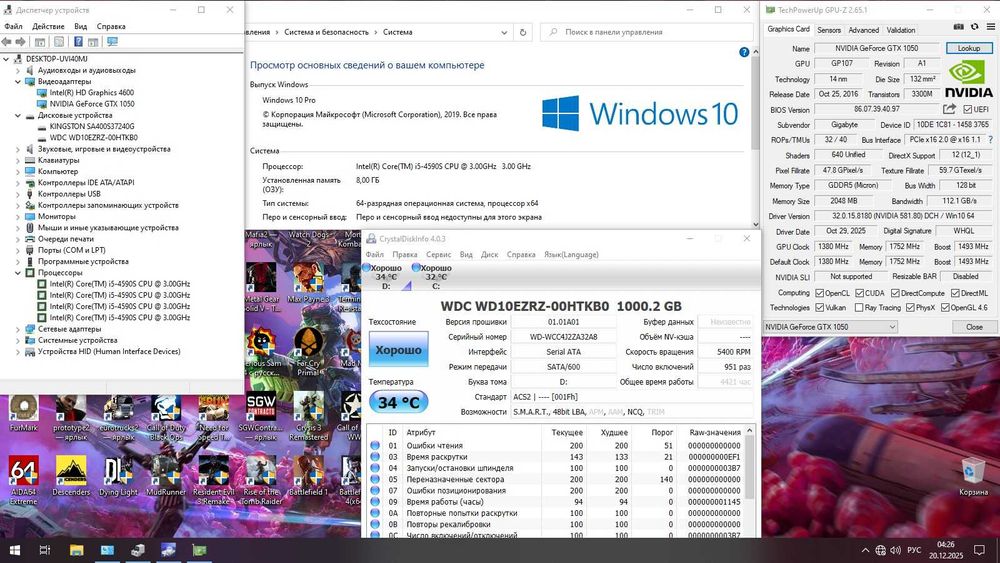Expand Контроллеры USB node
The height and width of the screenshot is (563, 1000).
[x=18, y=194]
